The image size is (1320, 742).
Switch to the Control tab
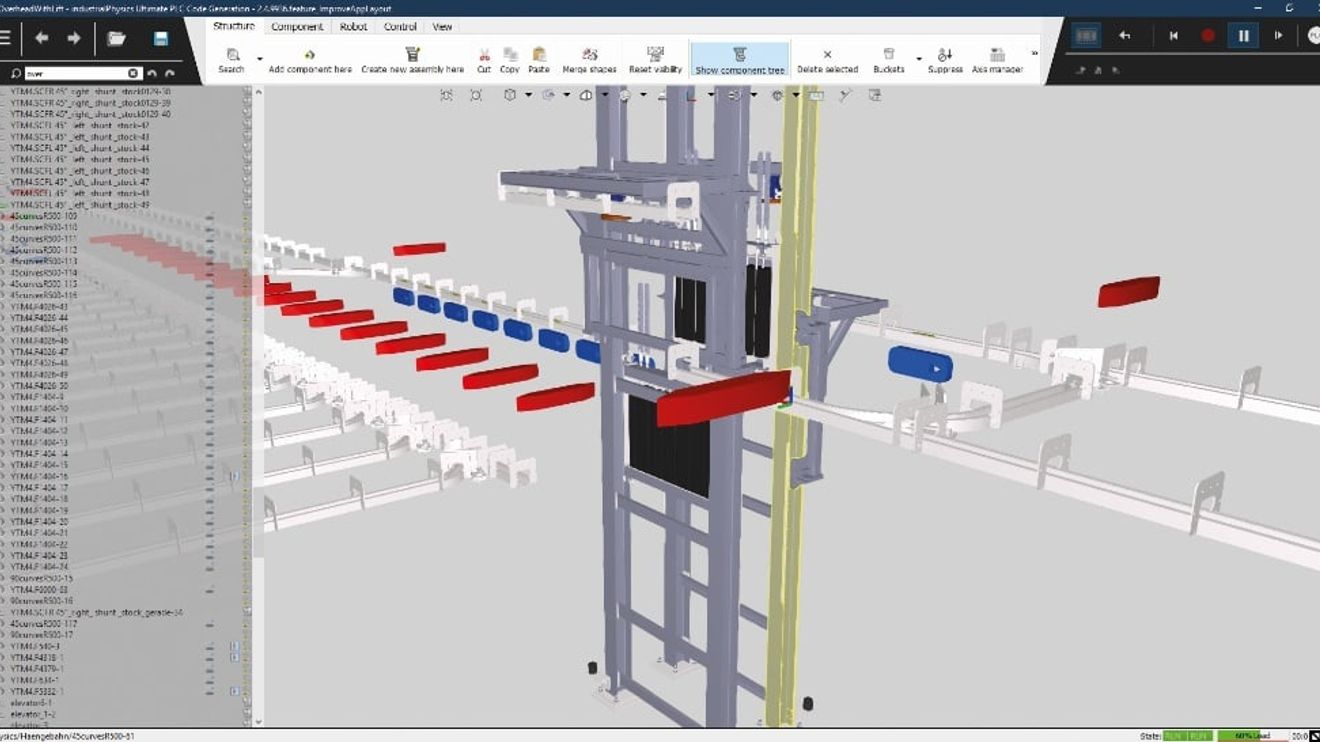coord(400,27)
